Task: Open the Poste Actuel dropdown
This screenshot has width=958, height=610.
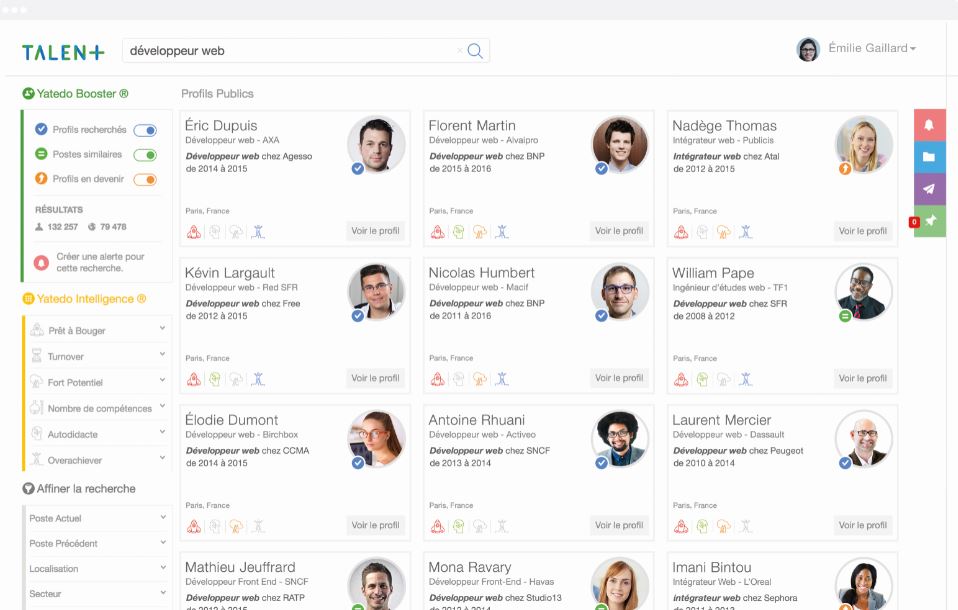Action: pyautogui.click(x=96, y=518)
